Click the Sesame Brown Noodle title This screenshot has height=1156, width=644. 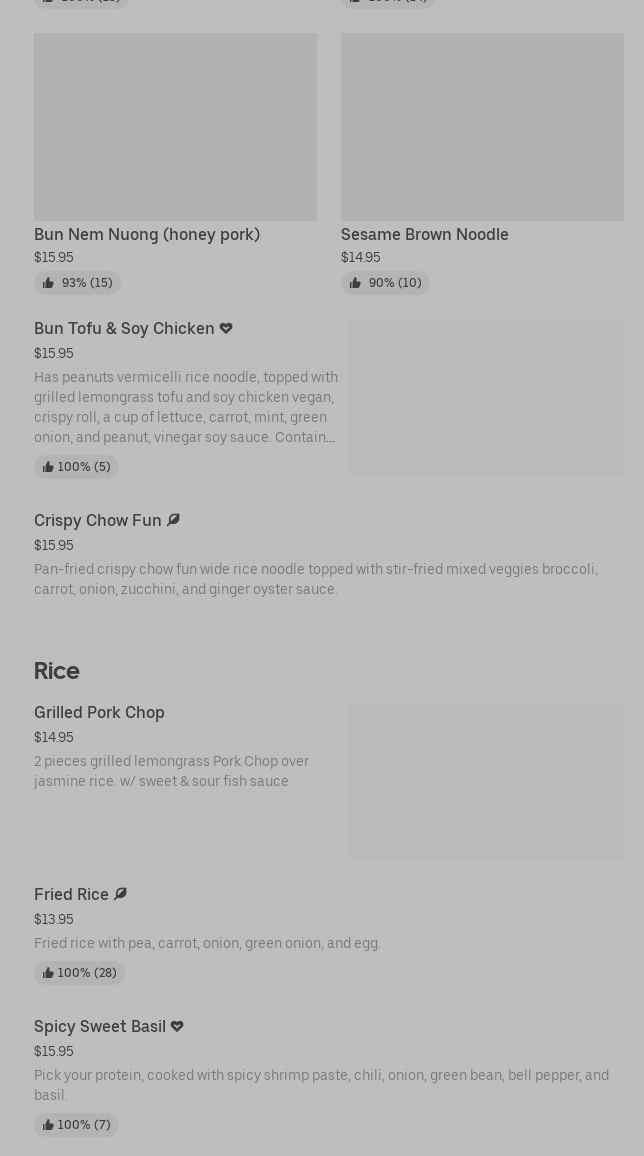point(424,234)
